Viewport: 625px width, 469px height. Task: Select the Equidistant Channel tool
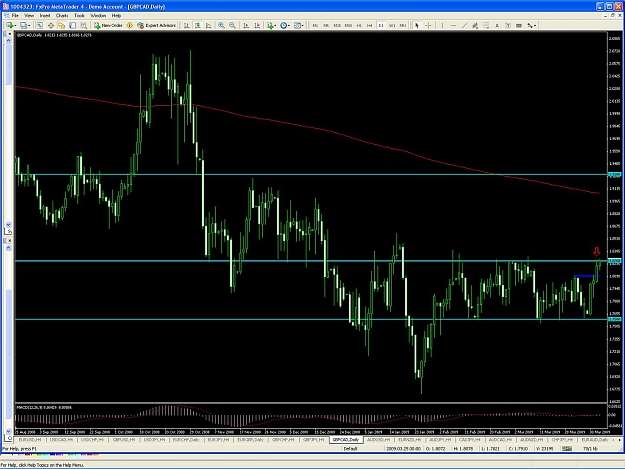(x=475, y=25)
